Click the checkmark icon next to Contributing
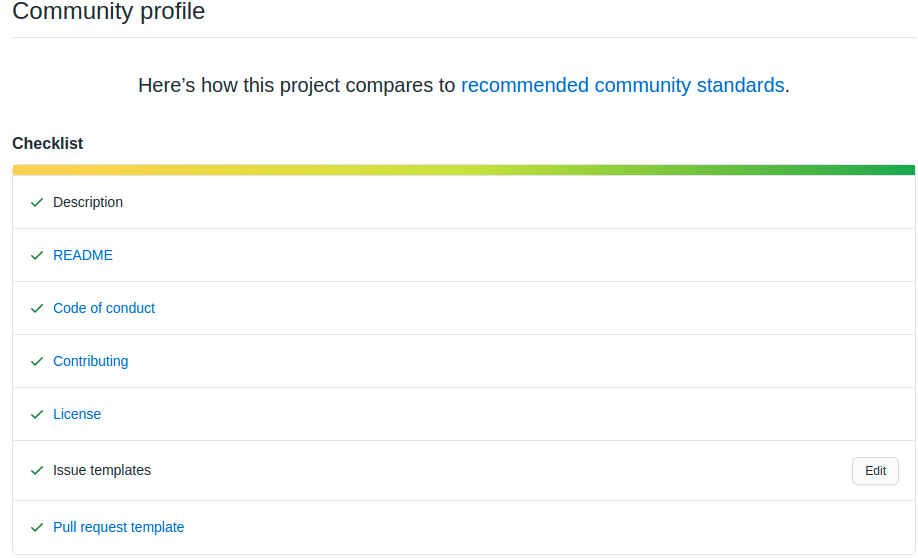Image resolution: width=918 pixels, height=558 pixels. (x=37, y=361)
